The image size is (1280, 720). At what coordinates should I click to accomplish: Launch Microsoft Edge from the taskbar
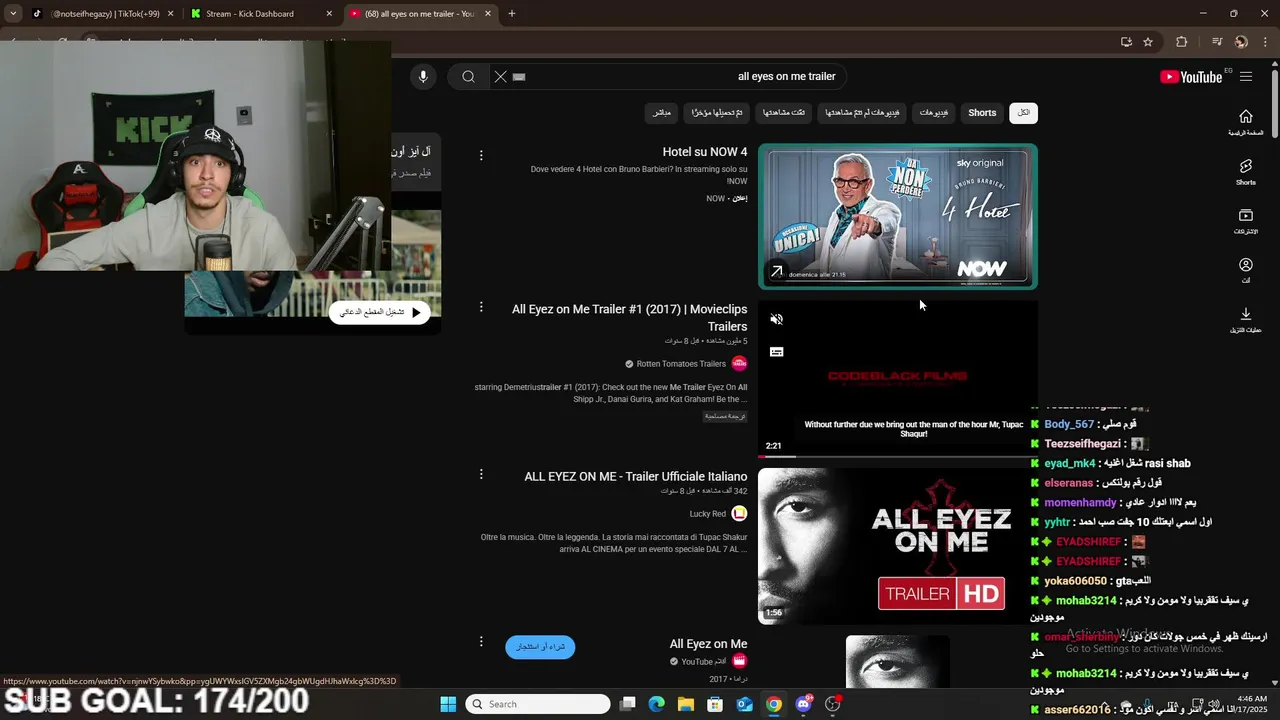pos(657,704)
